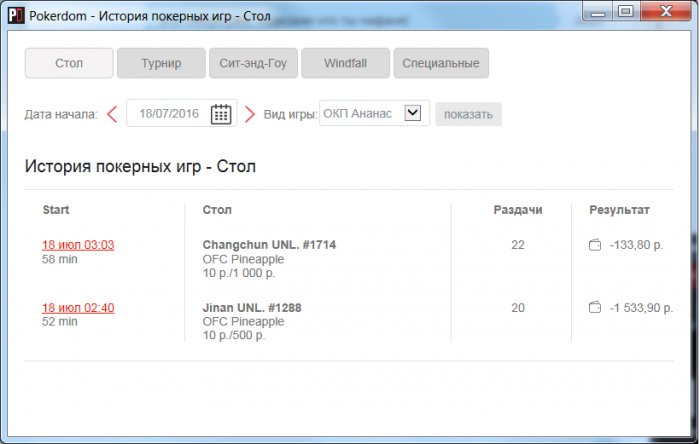Minimize the Pokerdom window
Image resolution: width=700 pixels, height=444 pixels.
pos(598,11)
